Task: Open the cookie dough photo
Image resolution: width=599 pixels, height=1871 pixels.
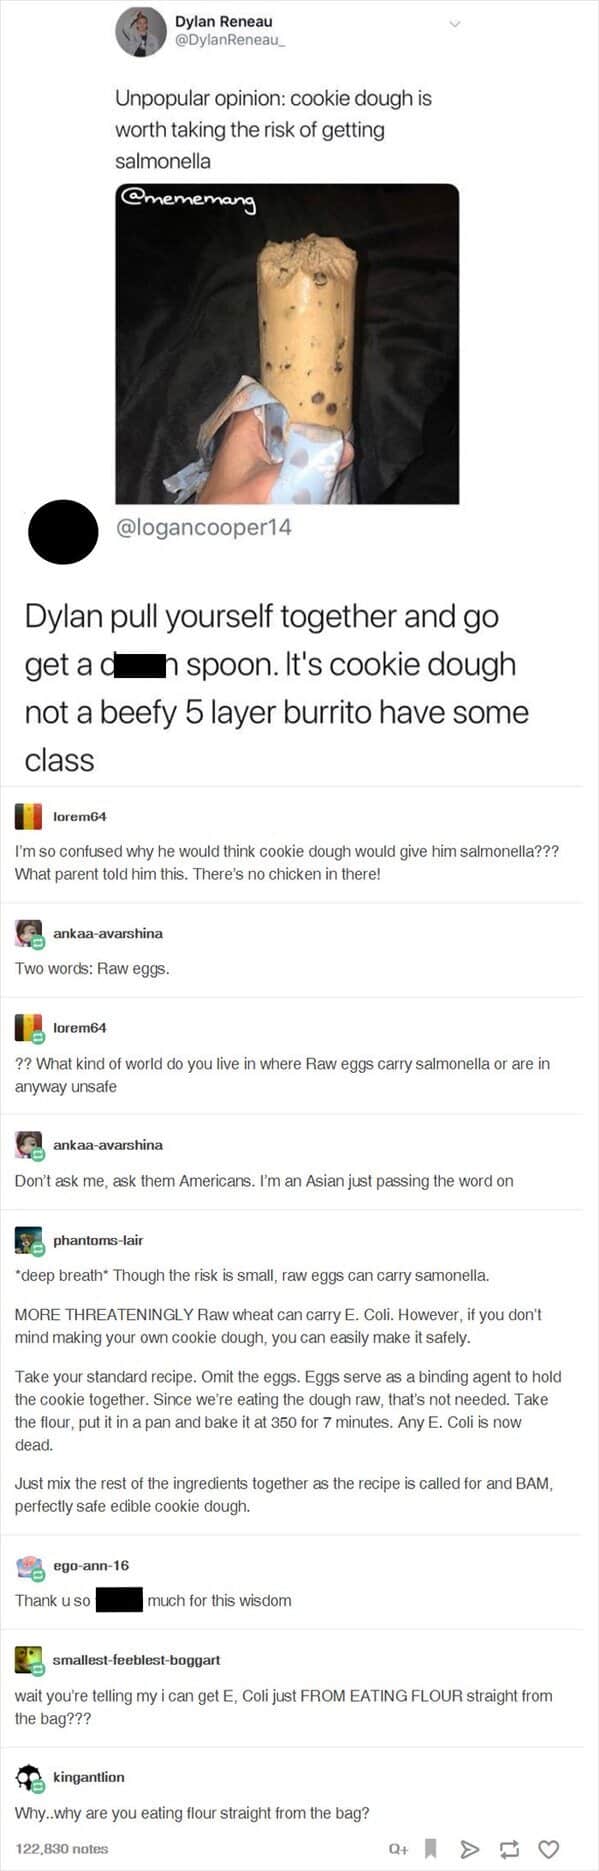Action: pyautogui.click(x=287, y=344)
